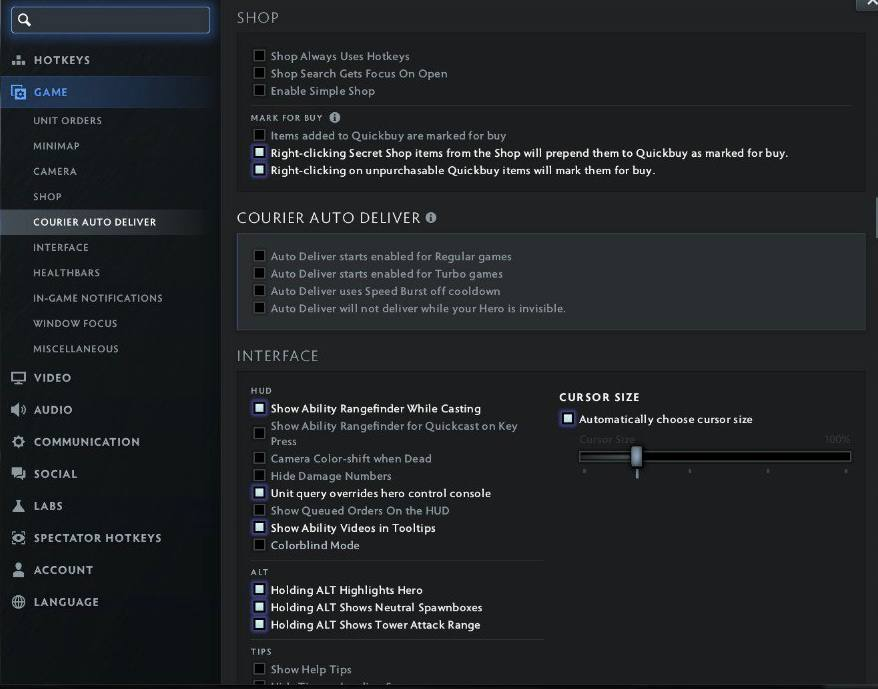Uncheck Holding ALT Shows Tower Attack Range
878x689 pixels.
260,625
